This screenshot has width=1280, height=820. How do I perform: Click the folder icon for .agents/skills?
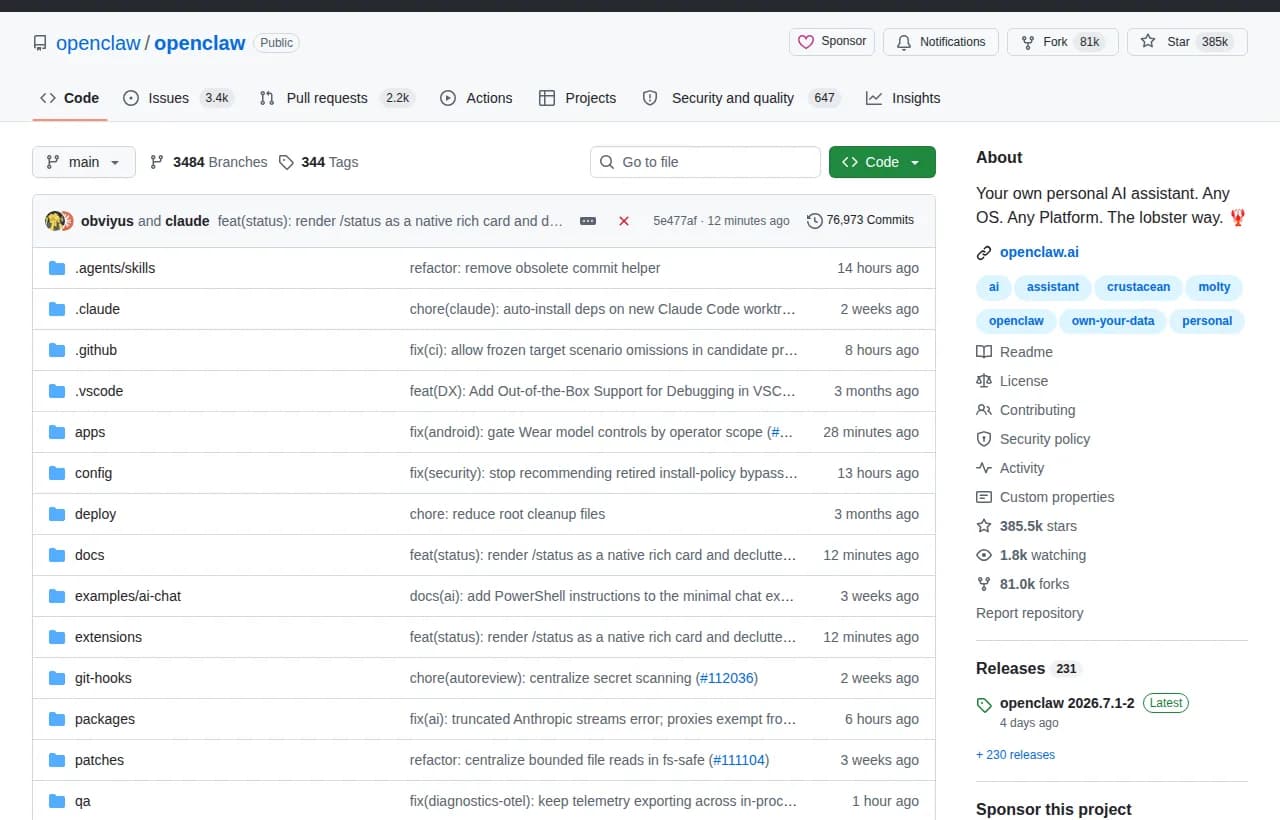point(57,268)
